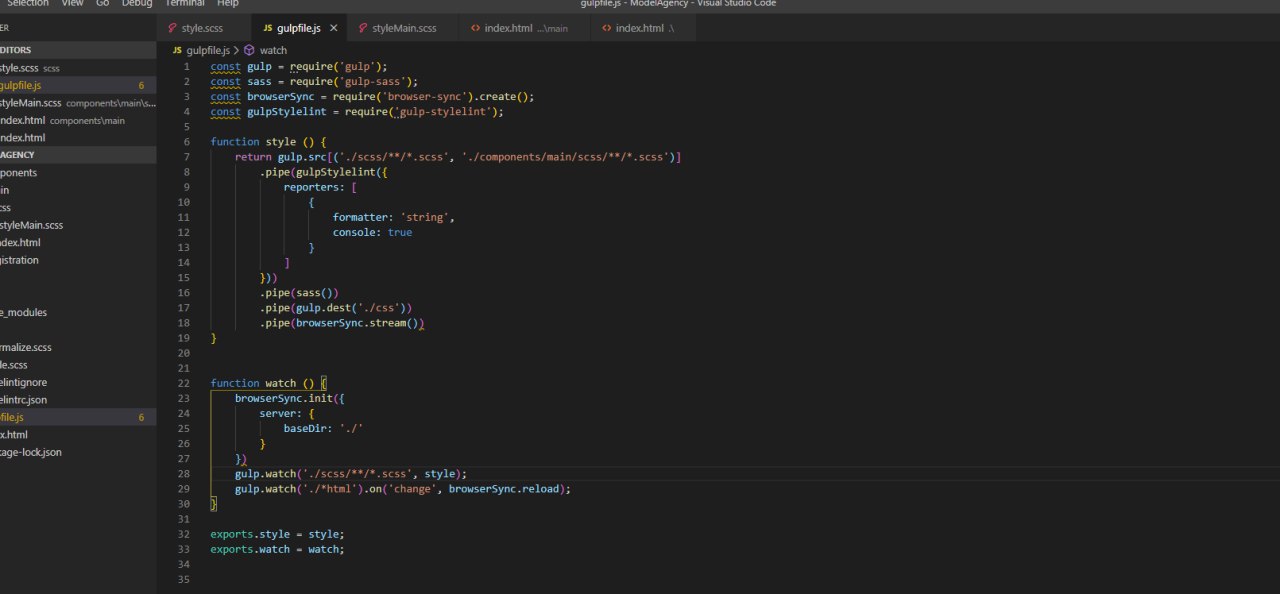This screenshot has width=1280, height=594.
Task: Open the Debug menu
Action: pyautogui.click(x=137, y=3)
